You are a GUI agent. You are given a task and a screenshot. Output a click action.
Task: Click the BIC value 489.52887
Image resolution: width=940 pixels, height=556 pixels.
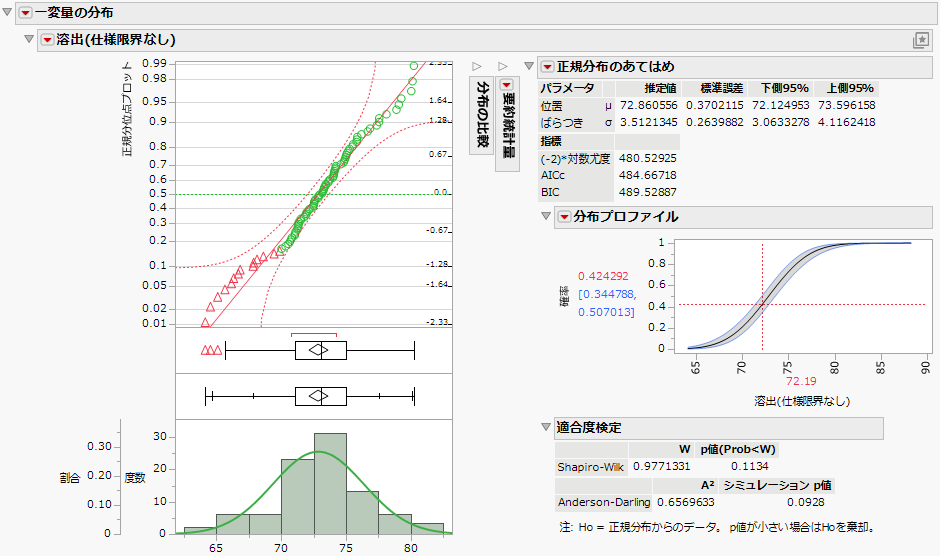pos(647,192)
